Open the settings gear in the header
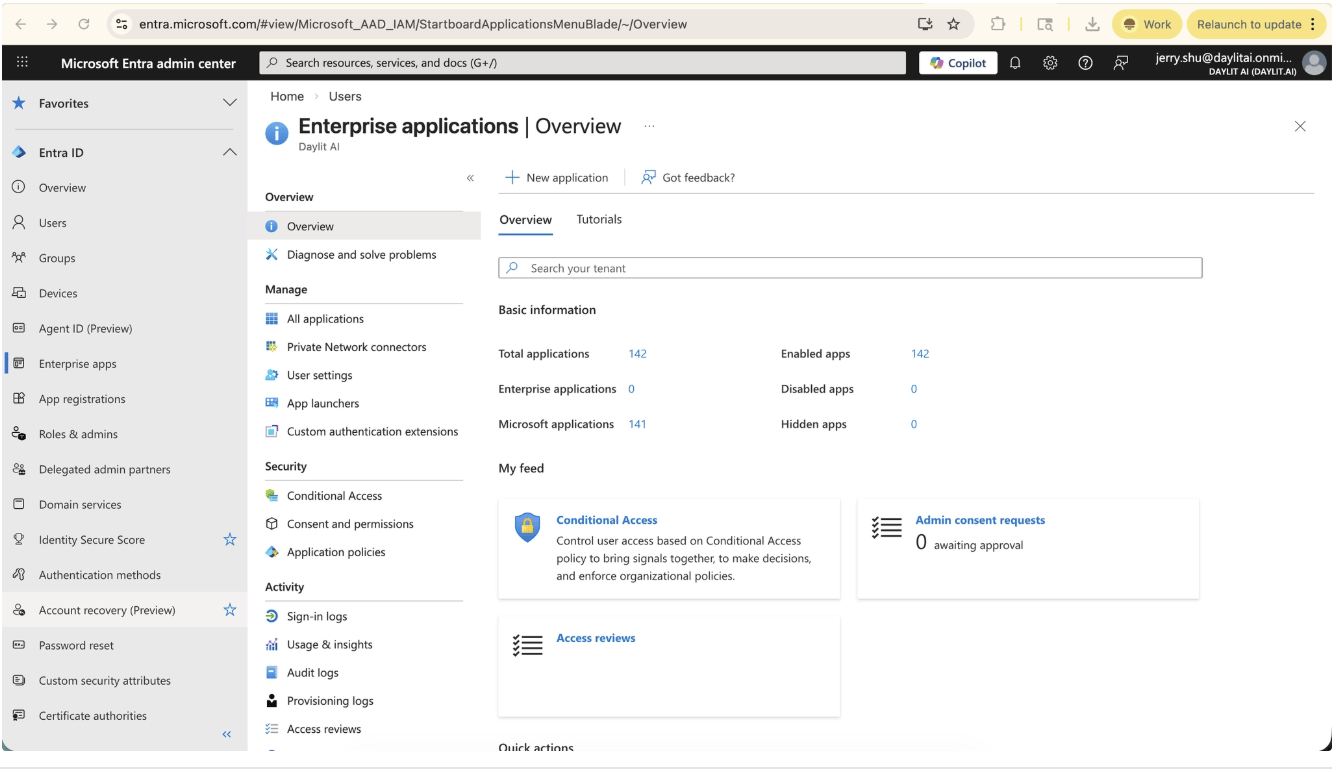This screenshot has width=1336, height=772. click(x=1050, y=63)
